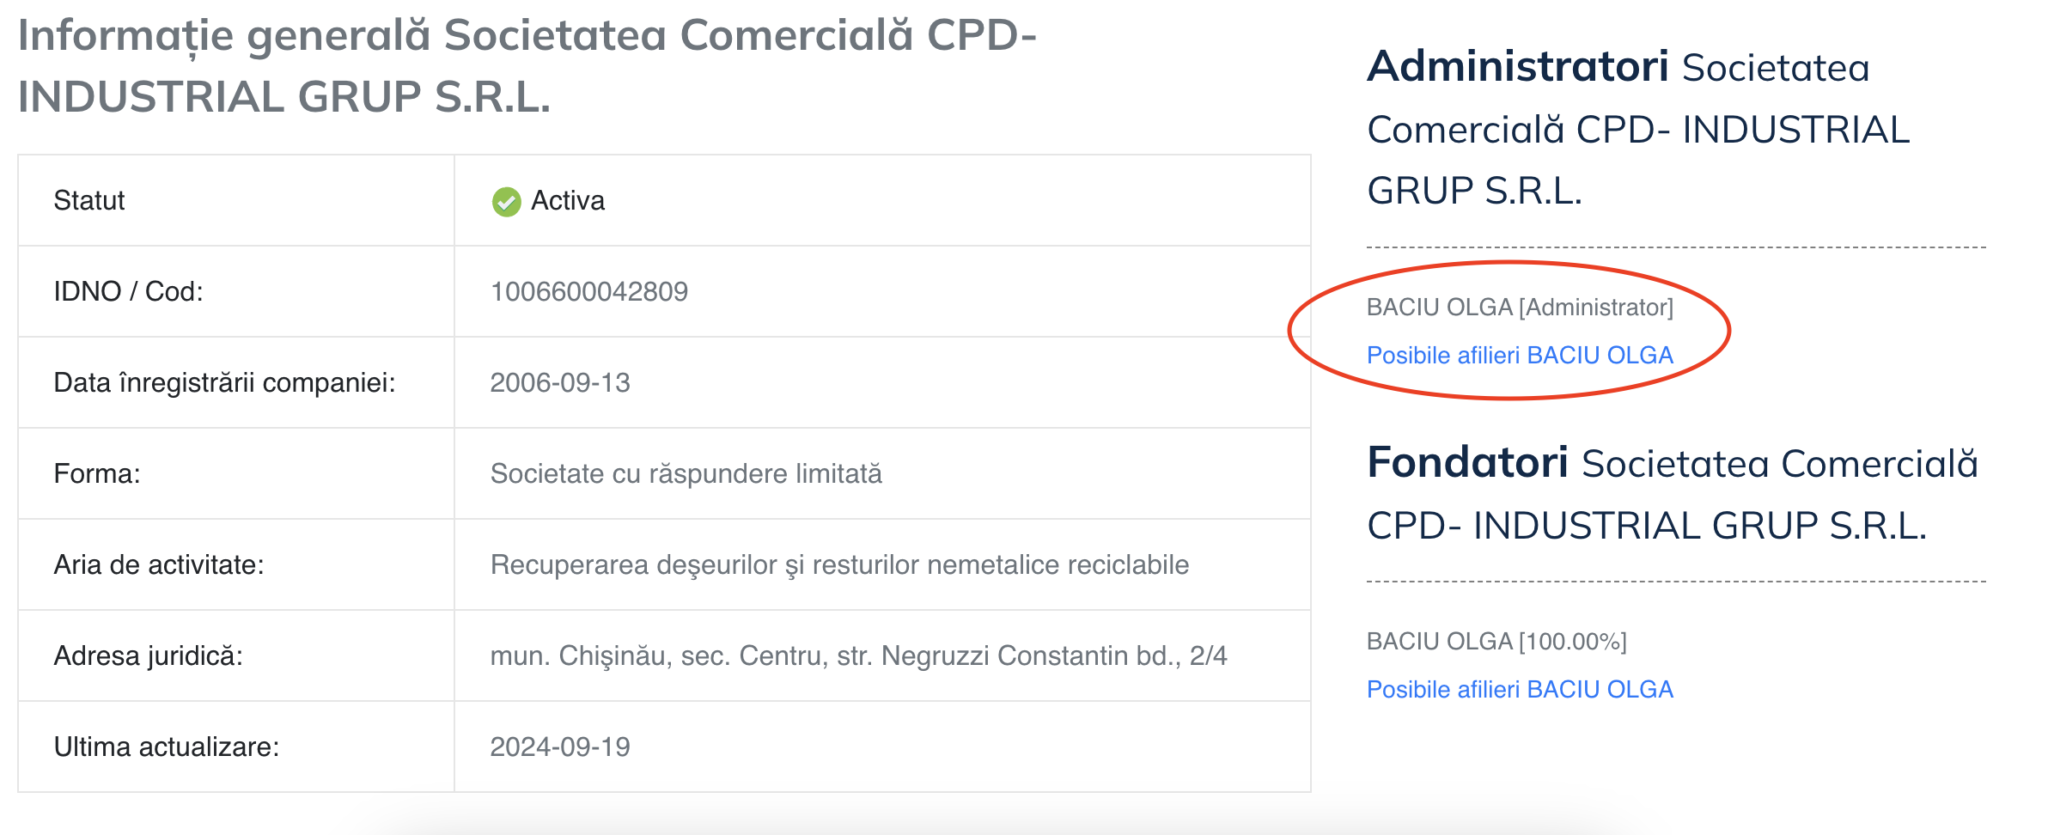Select the last update date 2024-09-19

click(x=560, y=747)
